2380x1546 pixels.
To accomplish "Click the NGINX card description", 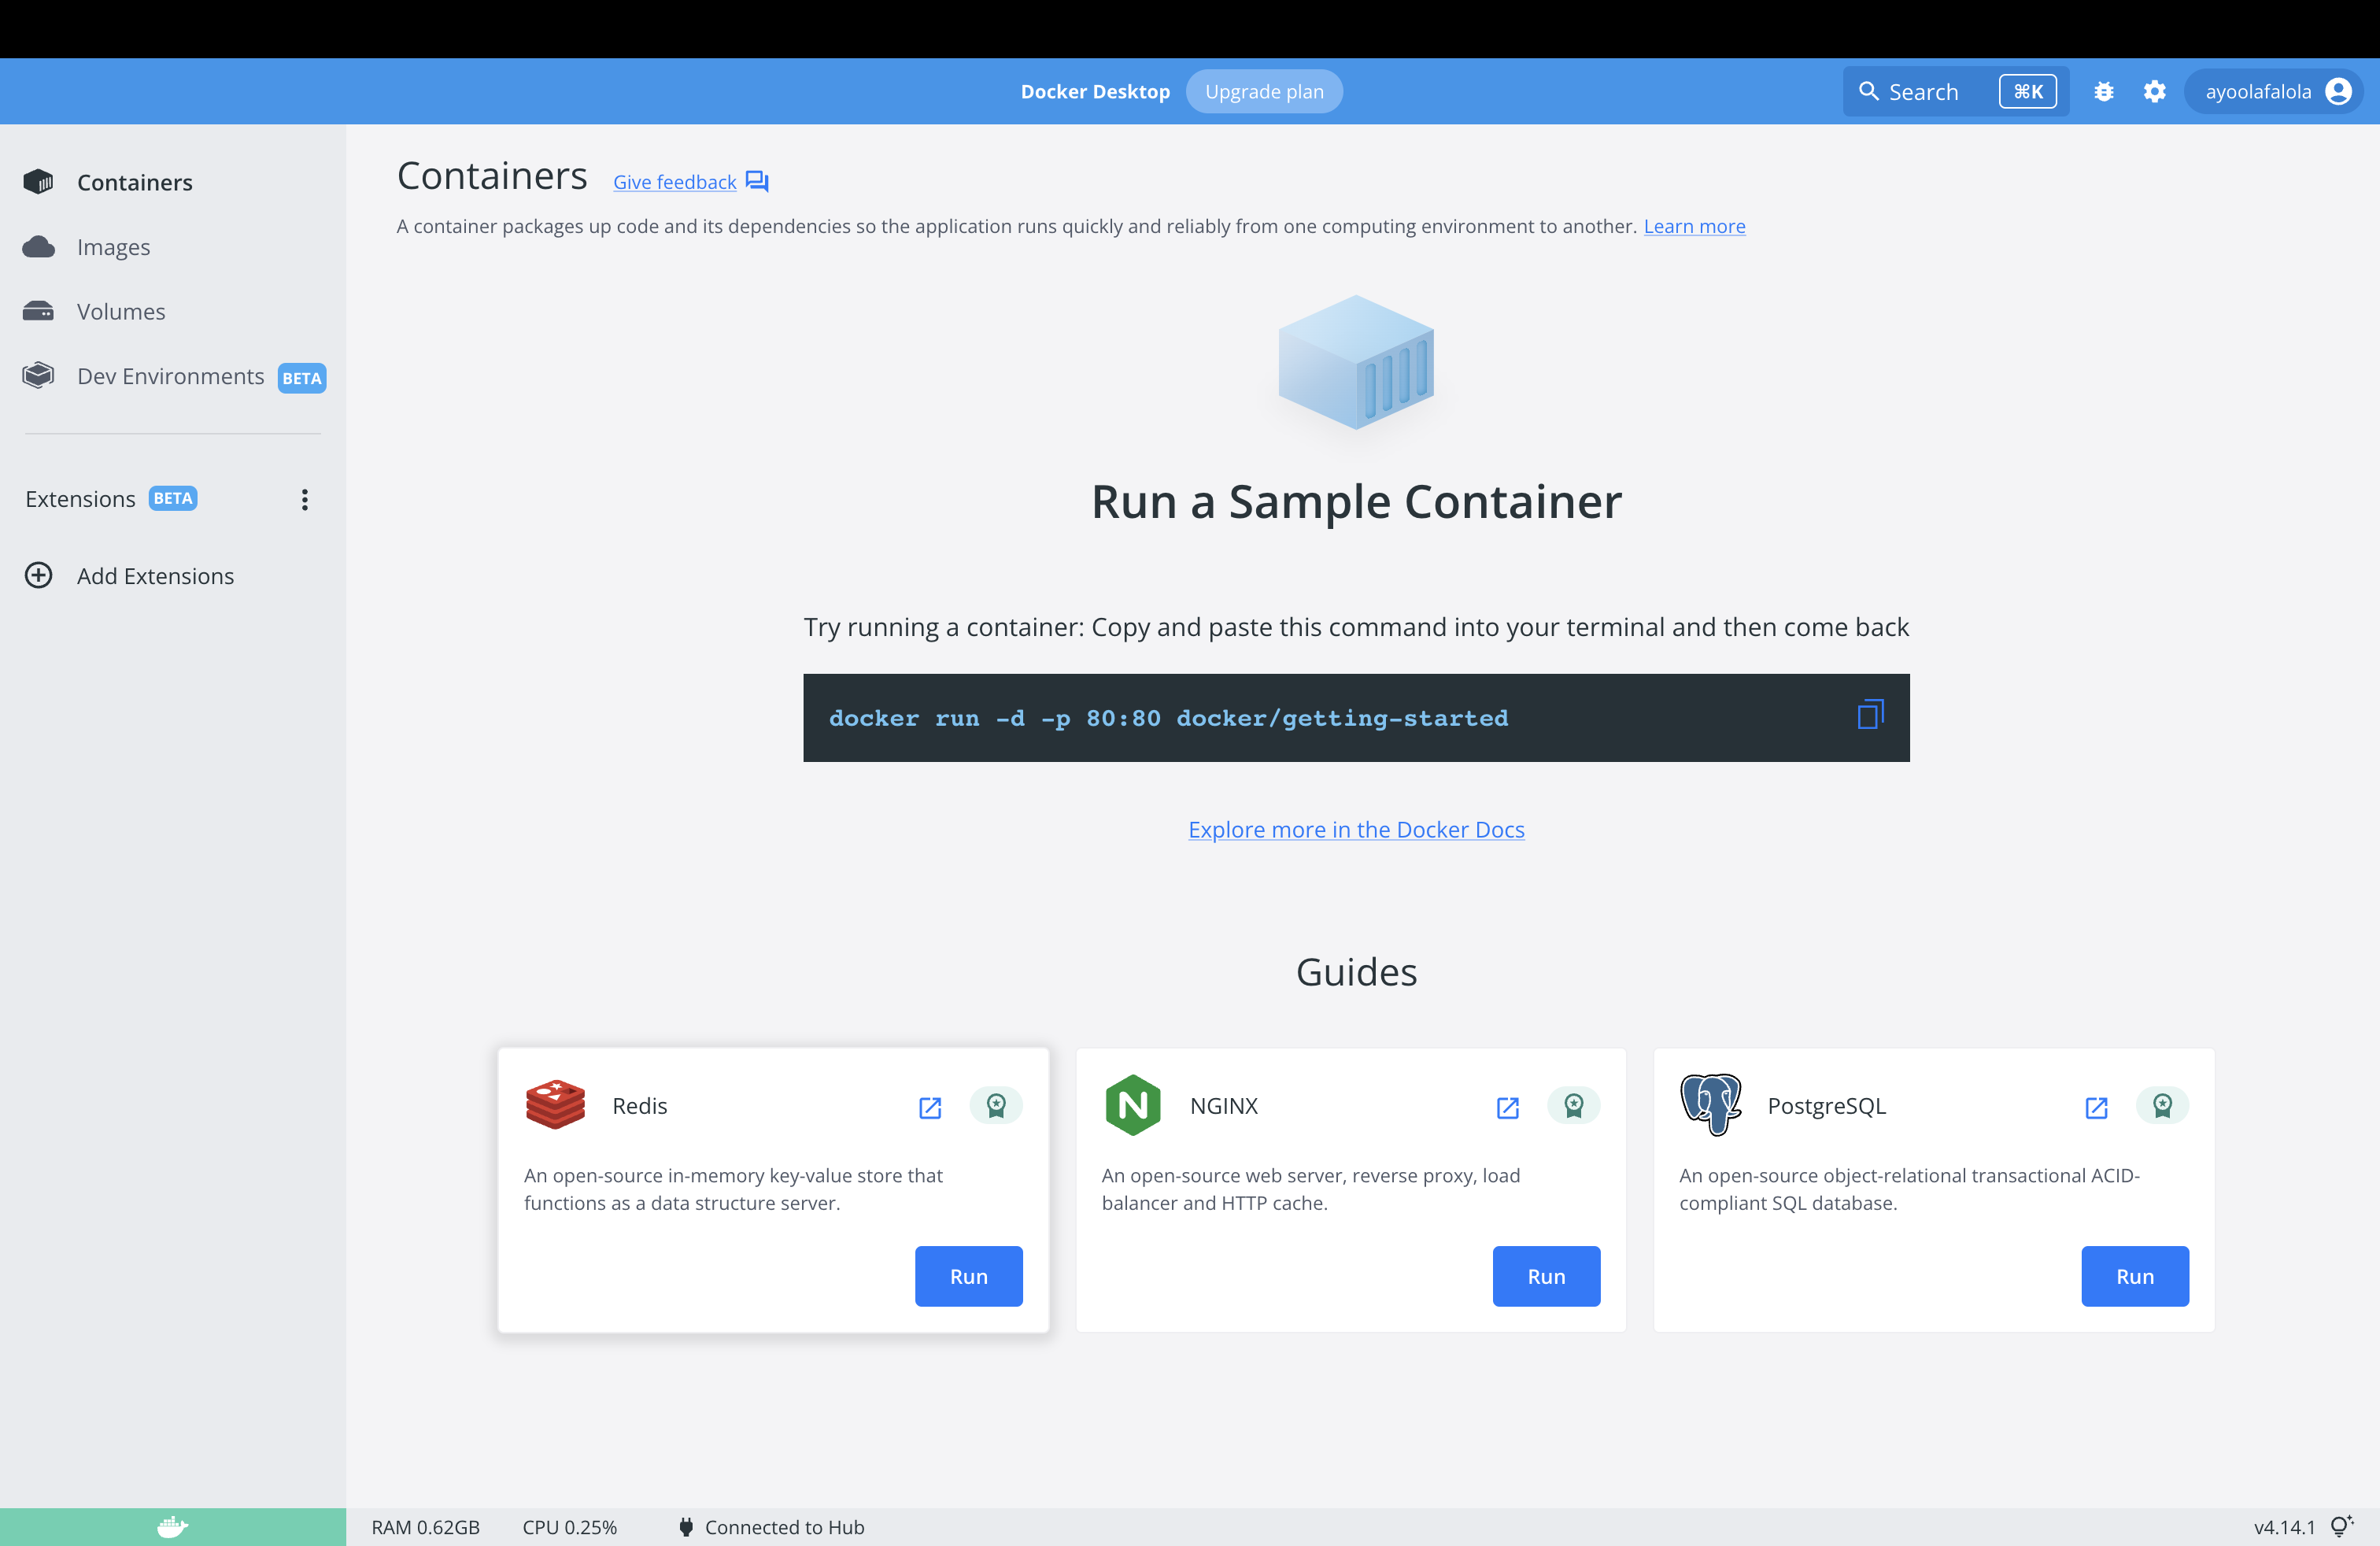I will [x=1310, y=1189].
